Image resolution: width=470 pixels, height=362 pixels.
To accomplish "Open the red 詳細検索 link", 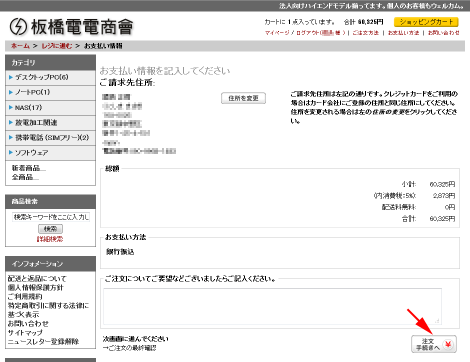I will [x=50, y=239].
